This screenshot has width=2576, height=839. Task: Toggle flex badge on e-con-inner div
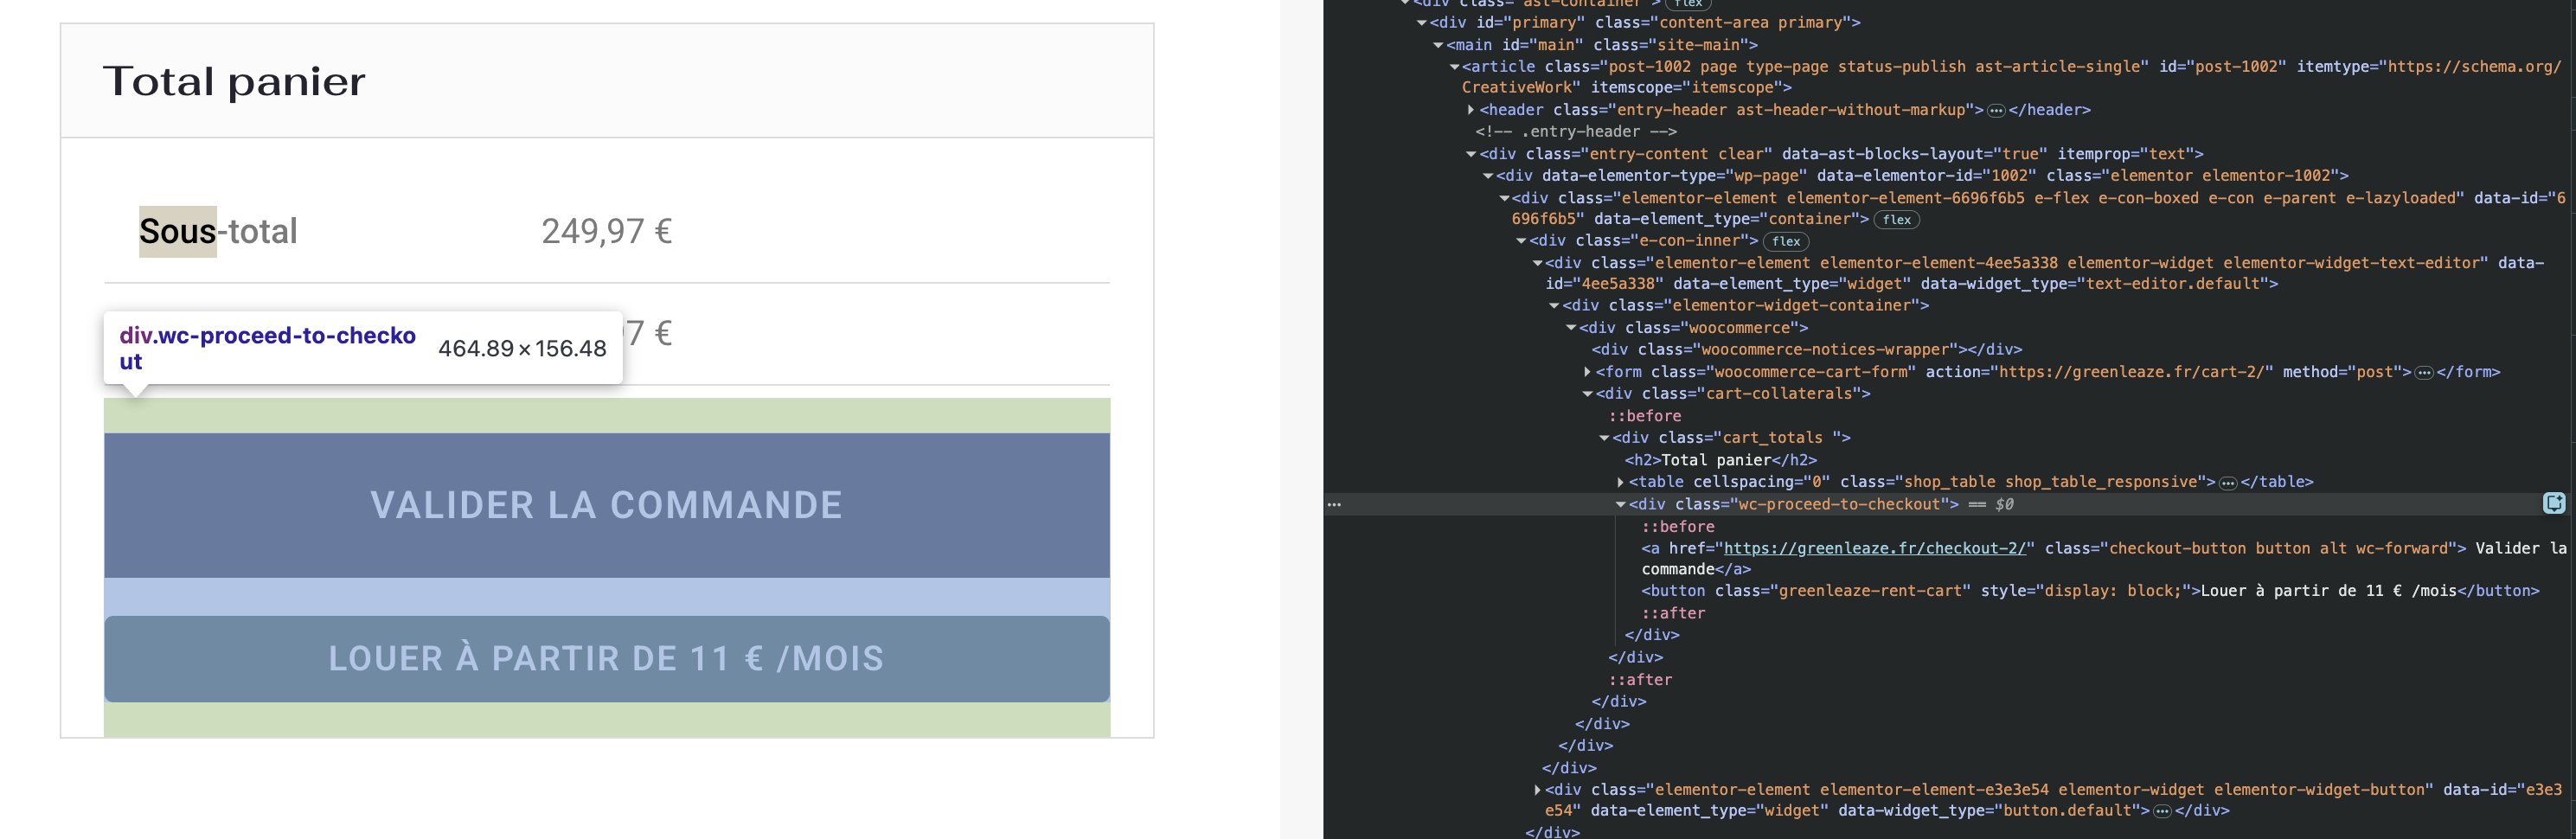(1786, 242)
